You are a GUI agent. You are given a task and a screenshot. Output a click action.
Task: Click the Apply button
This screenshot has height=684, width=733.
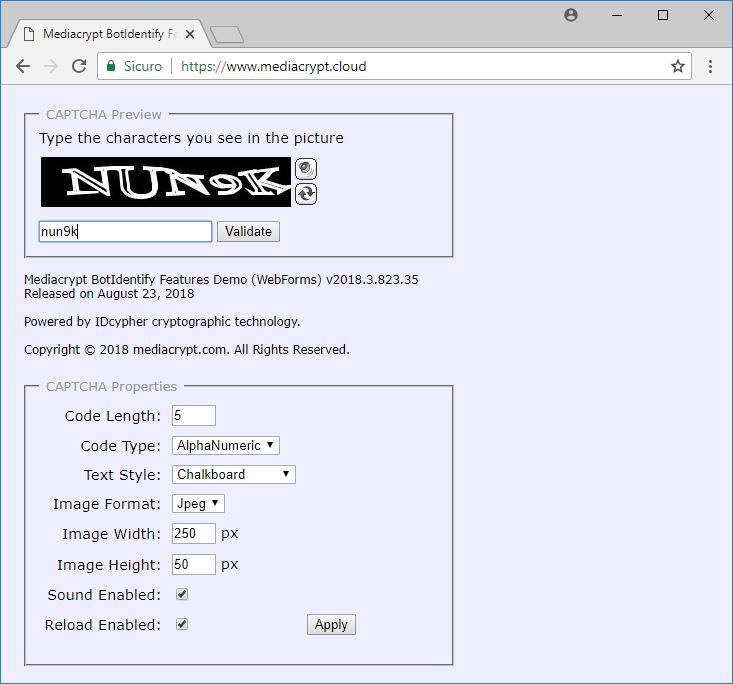click(331, 625)
